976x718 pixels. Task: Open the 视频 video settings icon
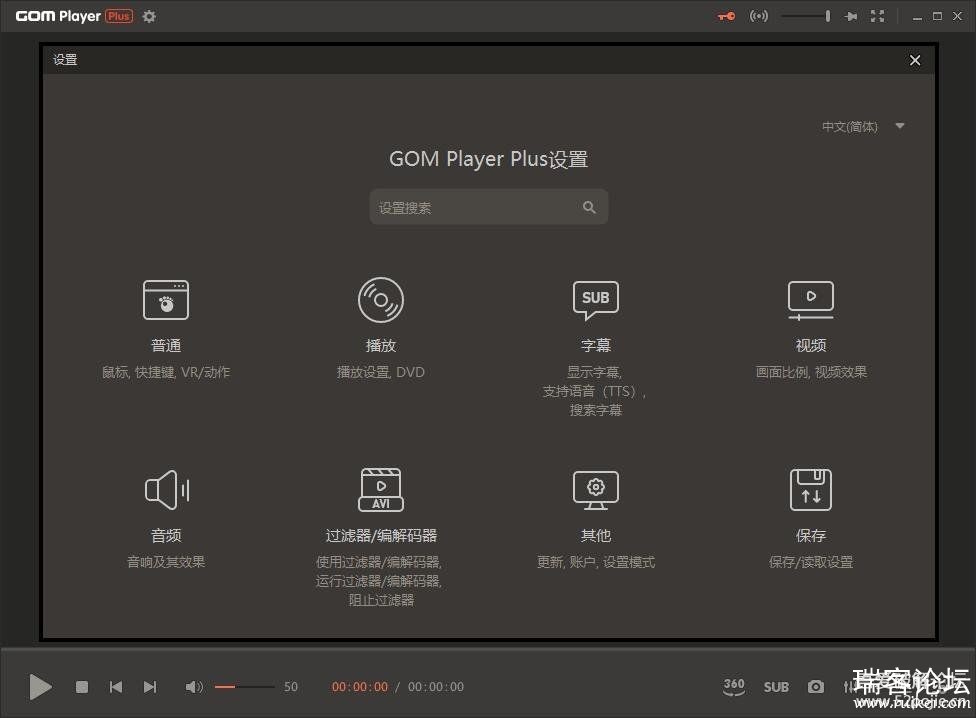[x=810, y=300]
